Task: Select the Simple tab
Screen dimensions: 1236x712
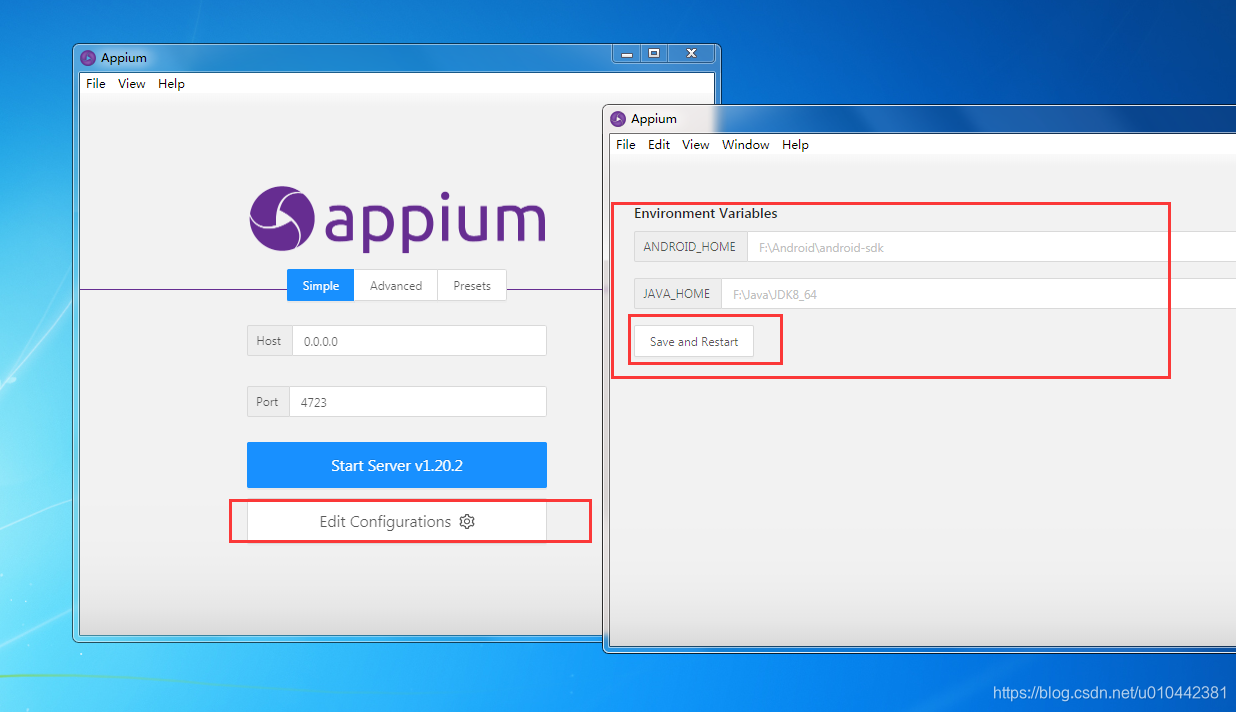Action: pyautogui.click(x=321, y=285)
